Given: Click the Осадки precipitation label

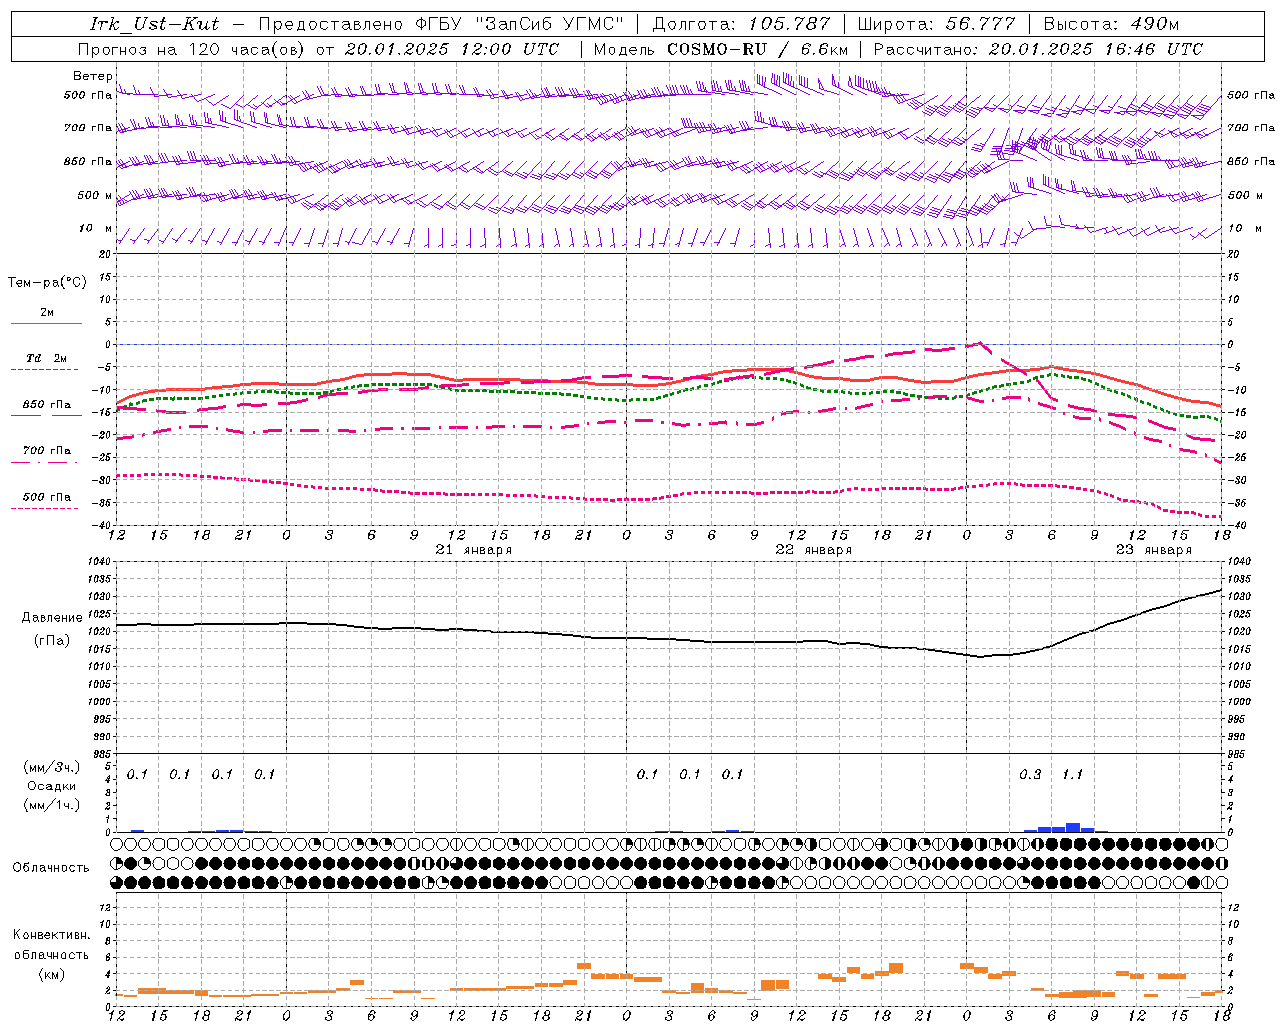Looking at the screenshot, I should tap(51, 786).
